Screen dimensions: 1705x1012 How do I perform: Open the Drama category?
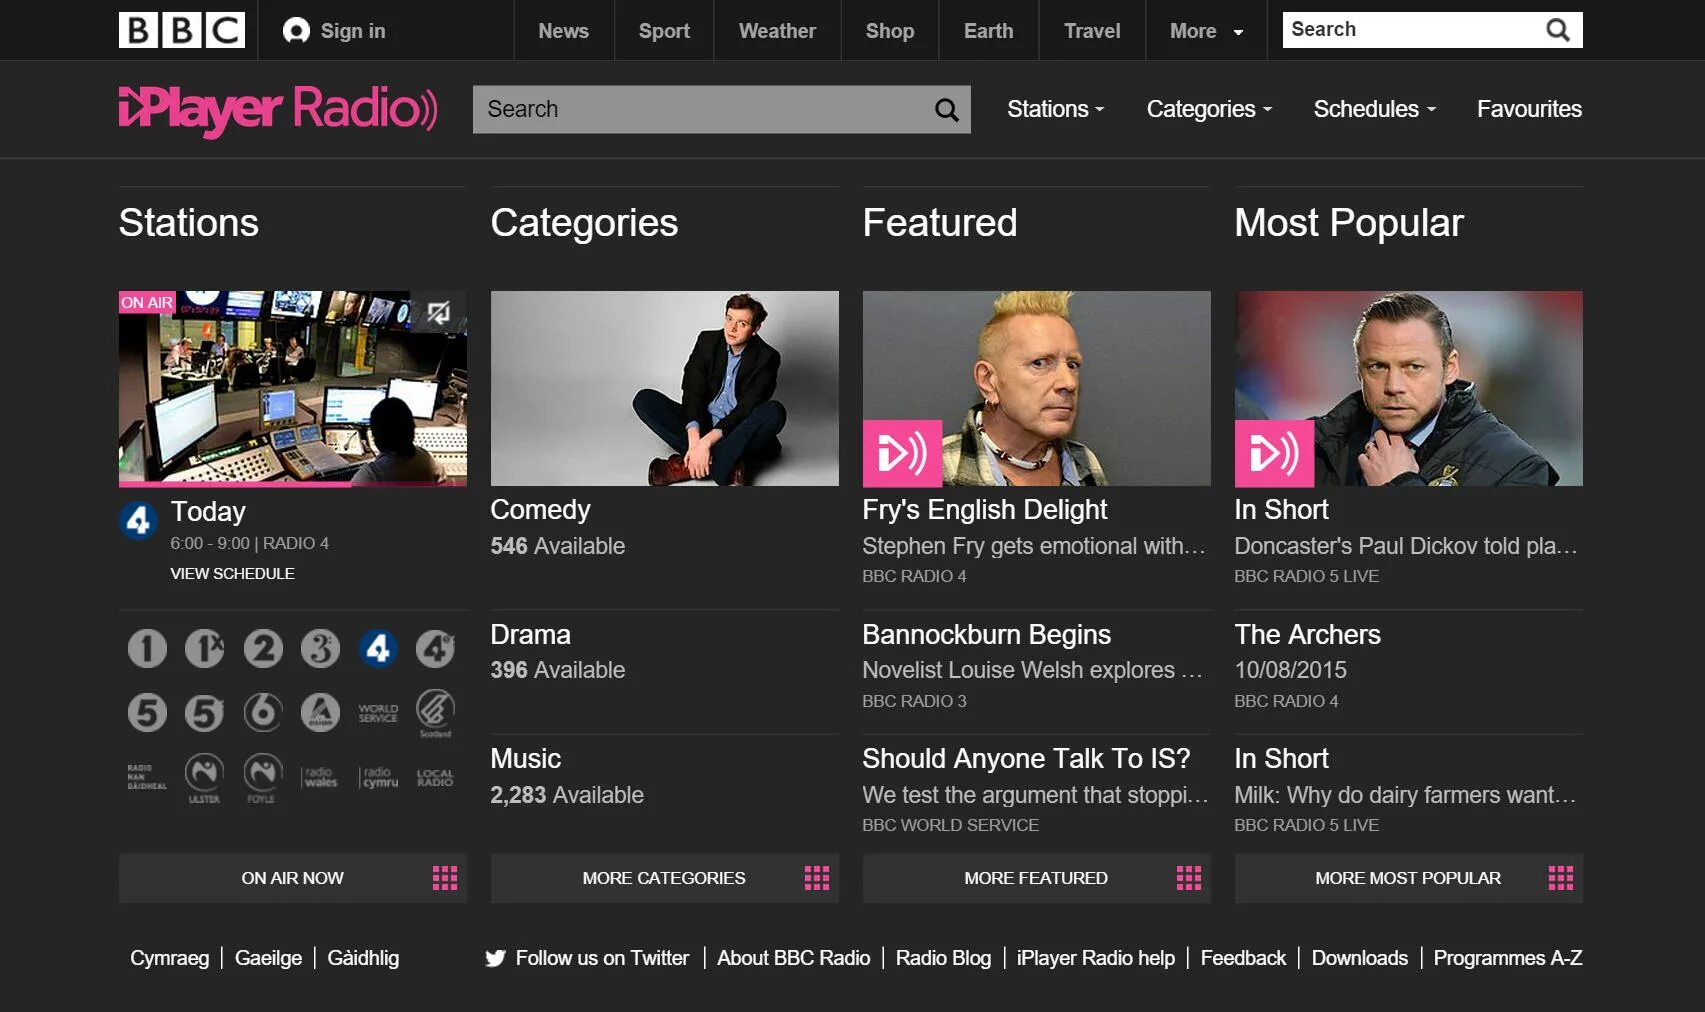pyautogui.click(x=530, y=635)
